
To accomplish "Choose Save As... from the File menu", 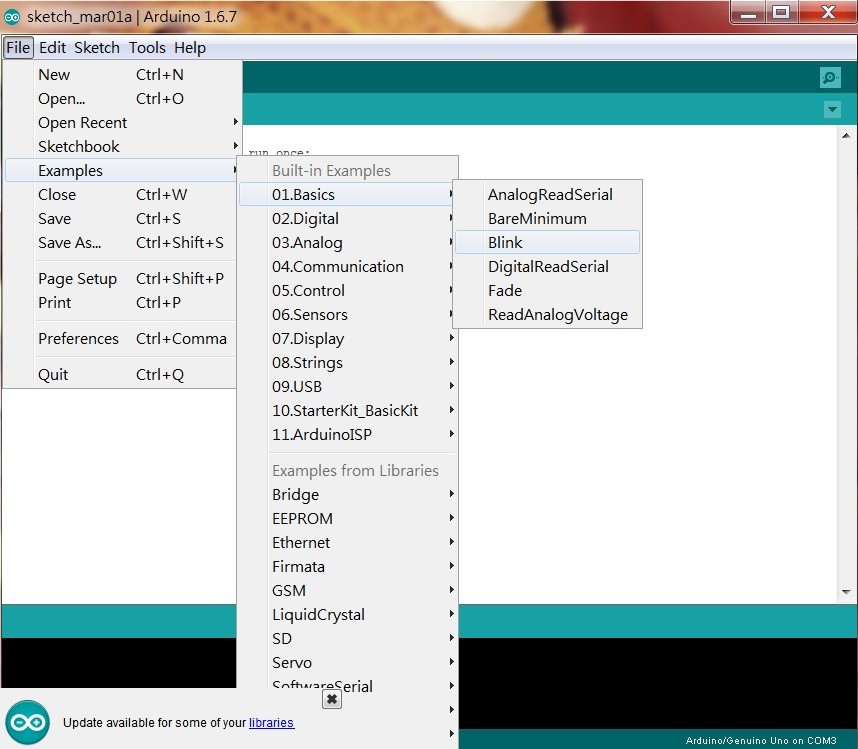I will click(x=121, y=243).
